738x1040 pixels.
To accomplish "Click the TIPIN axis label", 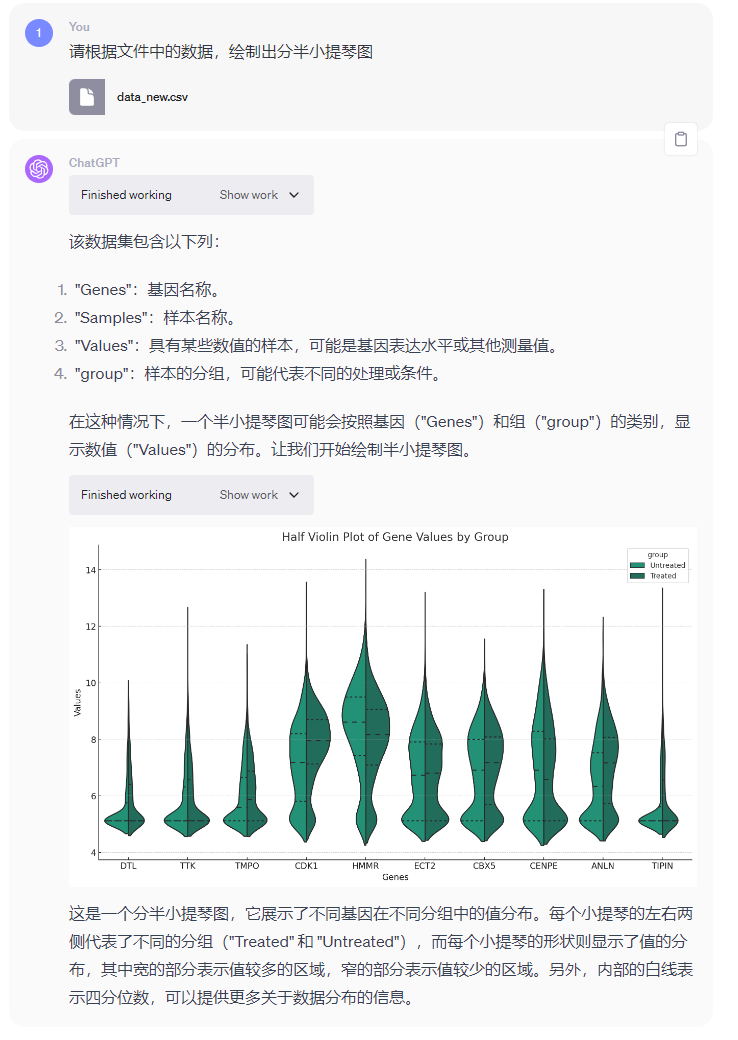I will point(662,866).
